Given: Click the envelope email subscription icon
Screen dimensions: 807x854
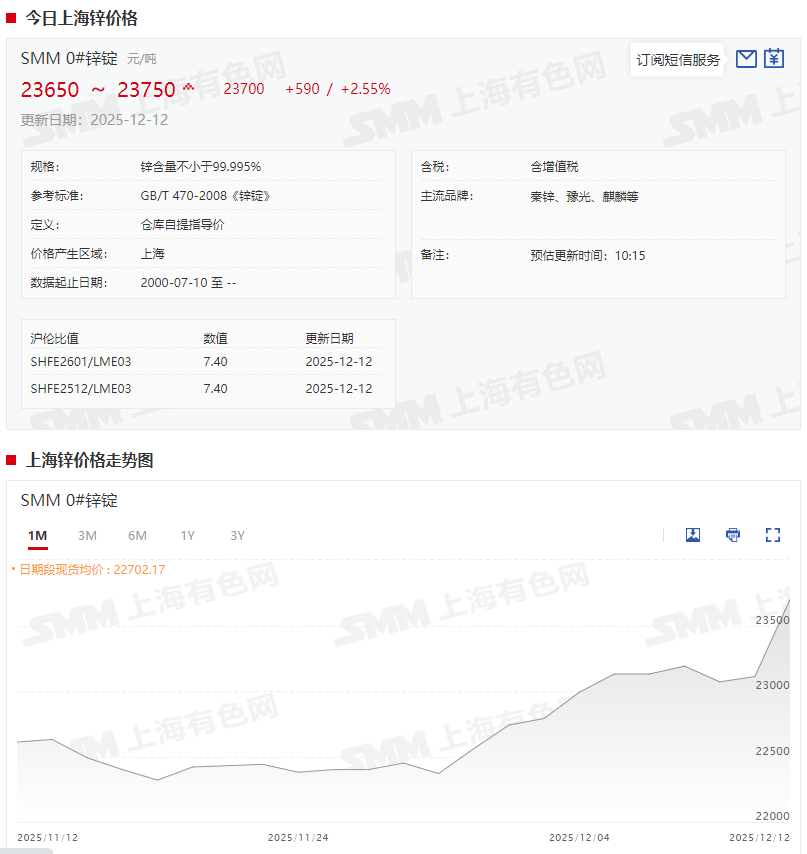Looking at the screenshot, I should [x=746, y=59].
